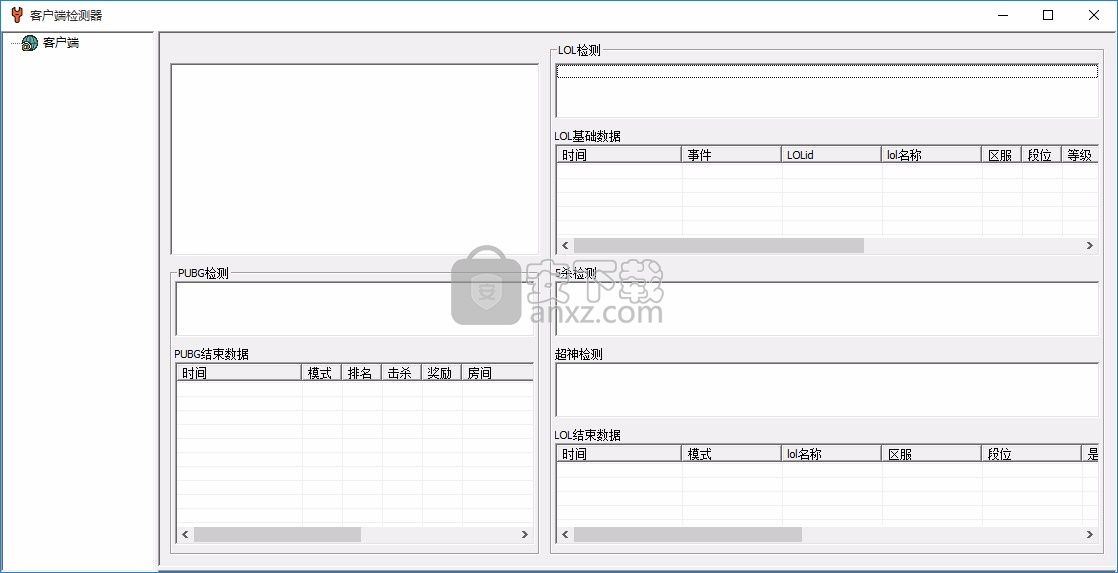Click 模式 header in PUBG结束数据 table
This screenshot has width=1118, height=573.
[x=322, y=373]
